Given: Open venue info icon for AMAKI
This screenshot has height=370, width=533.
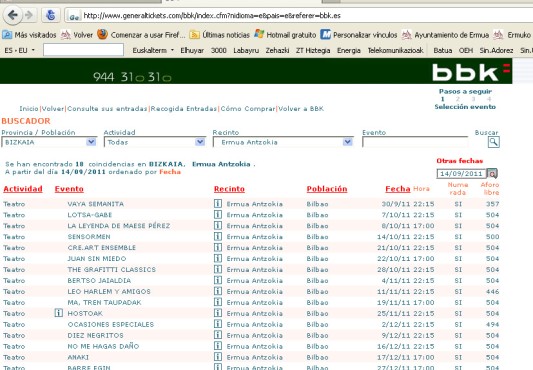Looking at the screenshot, I should 218,357.
